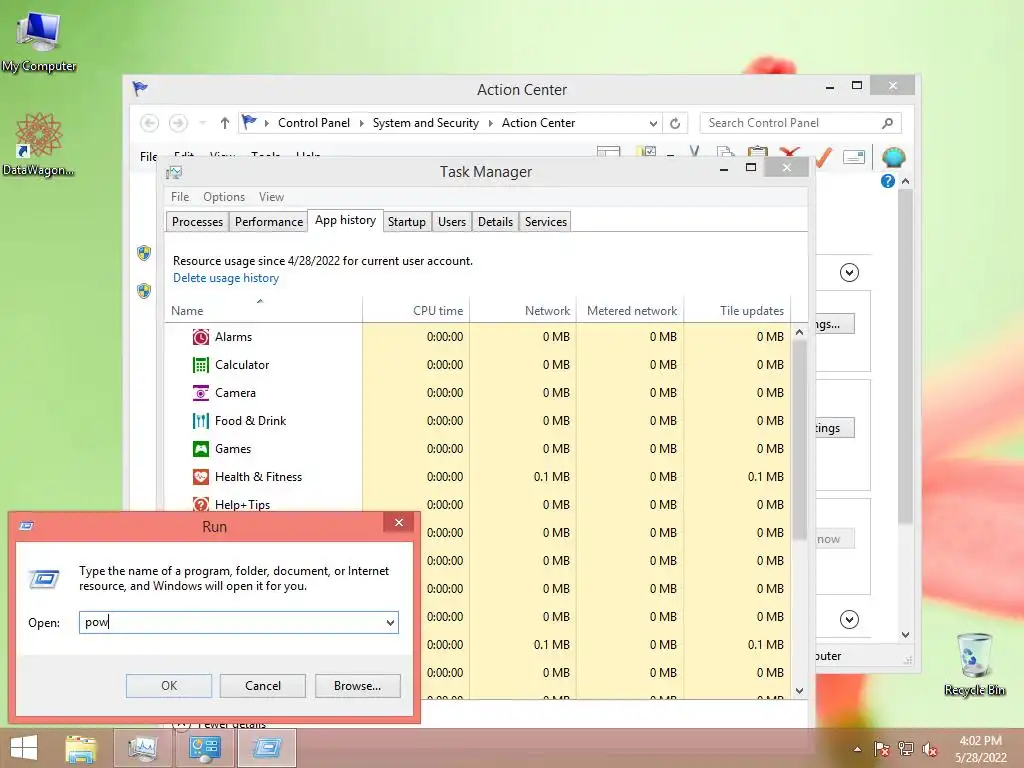Viewport: 1024px width, 768px height.
Task: Show hidden system tray icons
Action: pyautogui.click(x=857, y=749)
